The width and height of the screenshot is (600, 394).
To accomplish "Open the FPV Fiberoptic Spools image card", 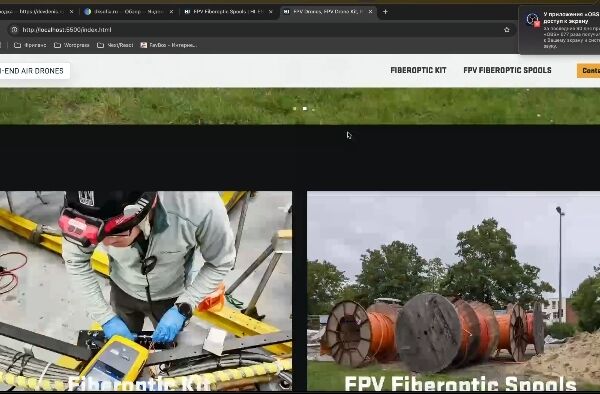I will point(453,291).
